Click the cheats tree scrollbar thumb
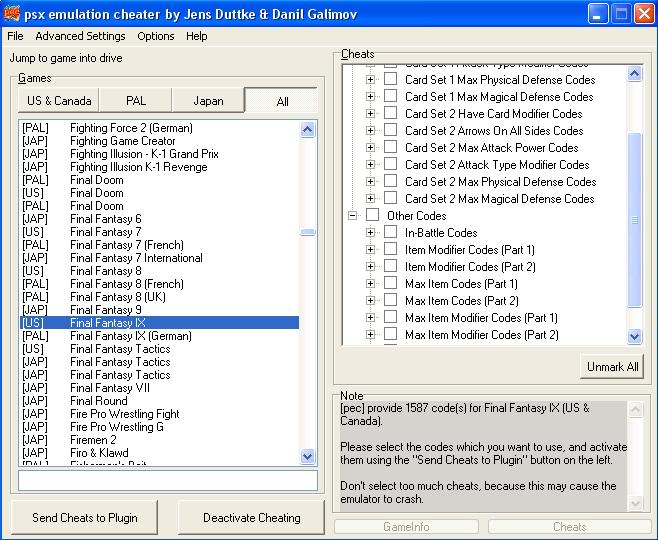658x540 pixels. (634, 220)
